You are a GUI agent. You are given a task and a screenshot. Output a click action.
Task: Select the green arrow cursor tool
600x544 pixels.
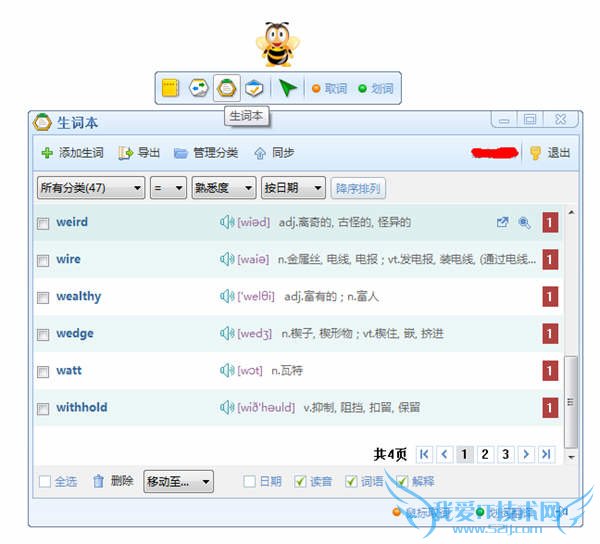[287, 88]
